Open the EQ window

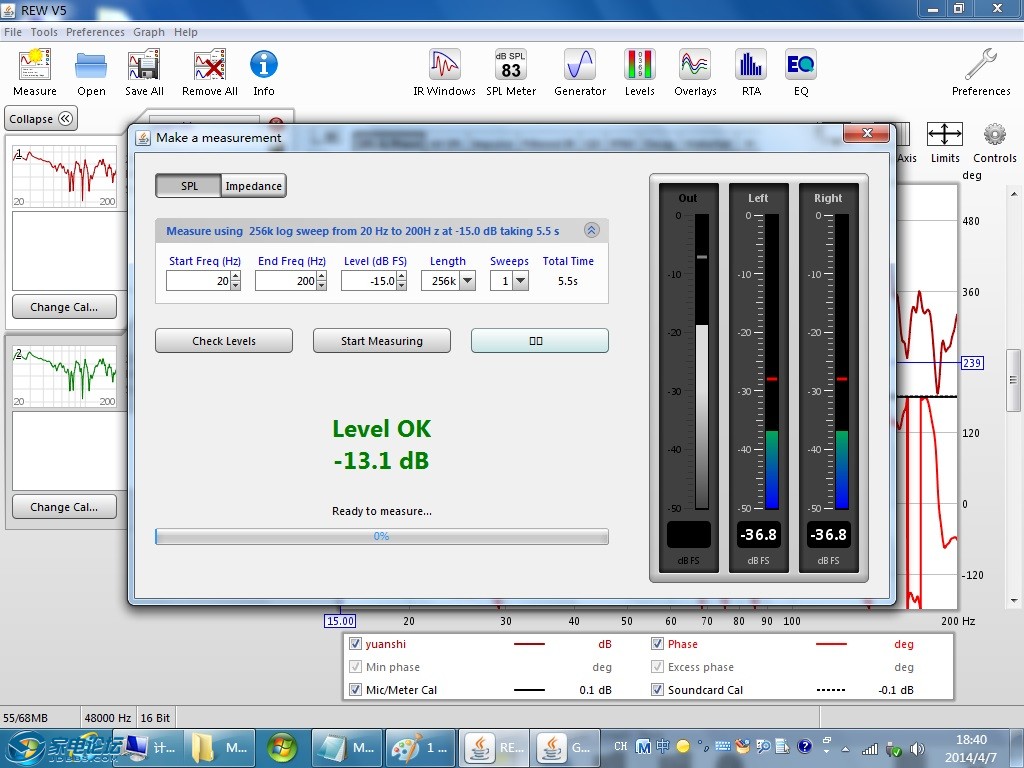click(801, 72)
